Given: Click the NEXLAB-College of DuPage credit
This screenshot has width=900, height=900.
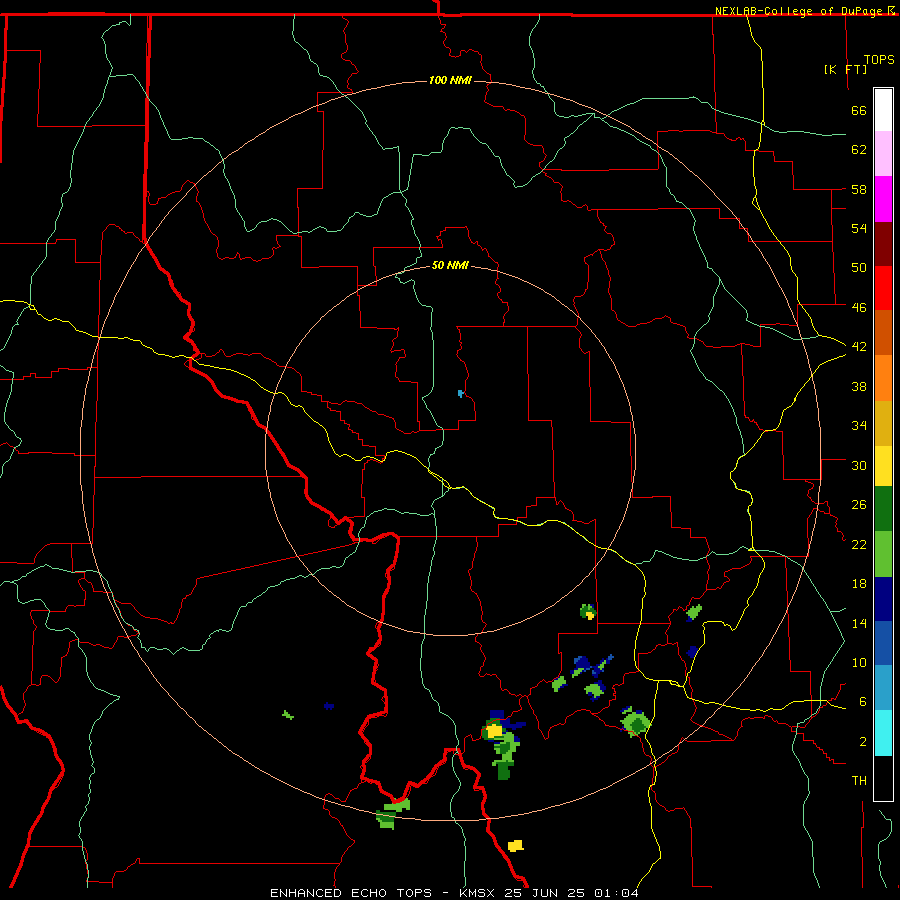Looking at the screenshot, I should (805, 11).
